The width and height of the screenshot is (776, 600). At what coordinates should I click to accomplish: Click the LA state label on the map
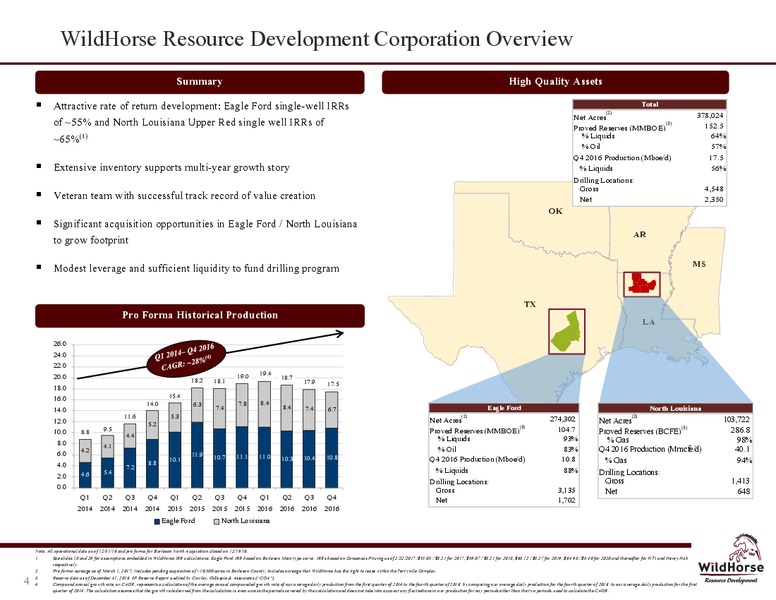click(648, 322)
